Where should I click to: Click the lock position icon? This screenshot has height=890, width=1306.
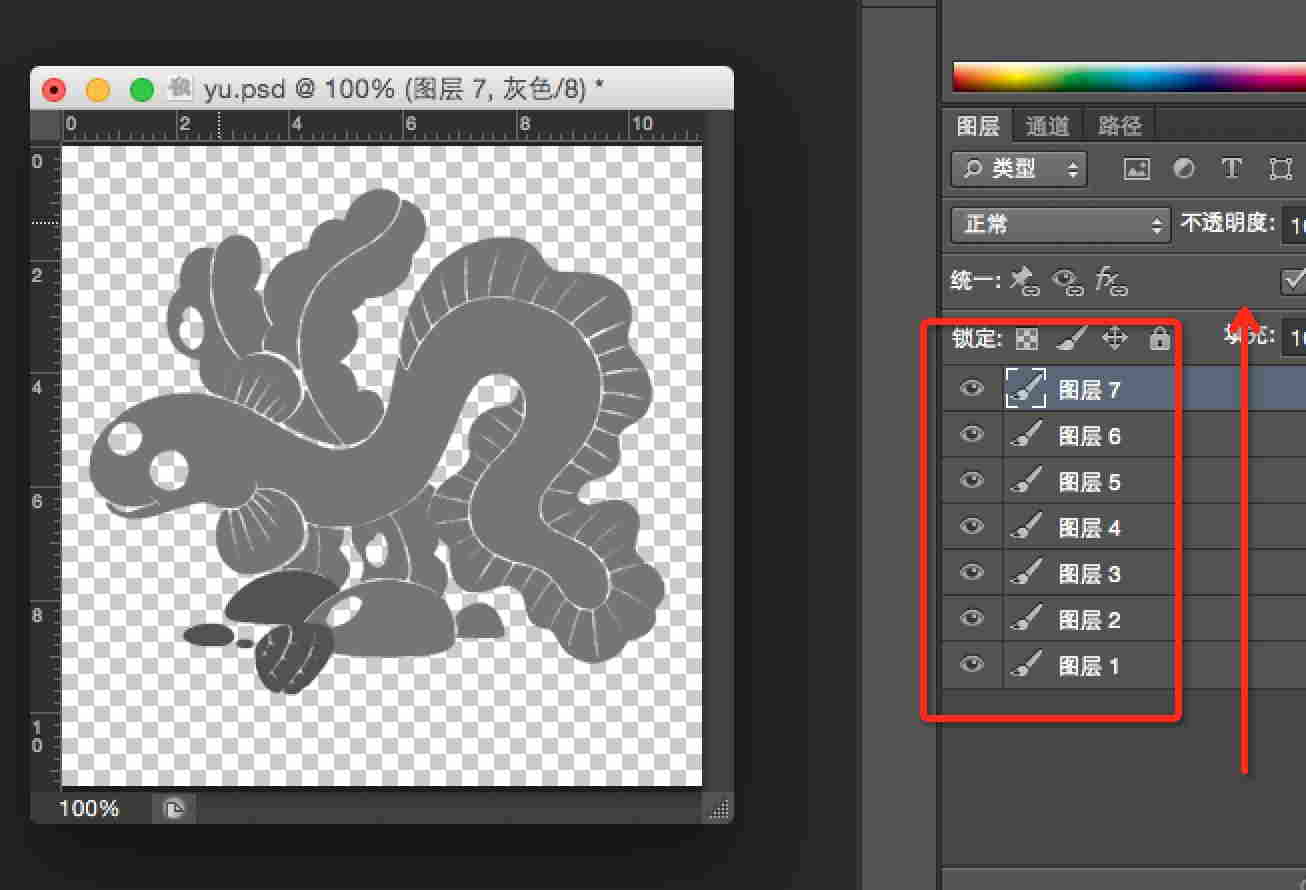pyautogui.click(x=1114, y=339)
